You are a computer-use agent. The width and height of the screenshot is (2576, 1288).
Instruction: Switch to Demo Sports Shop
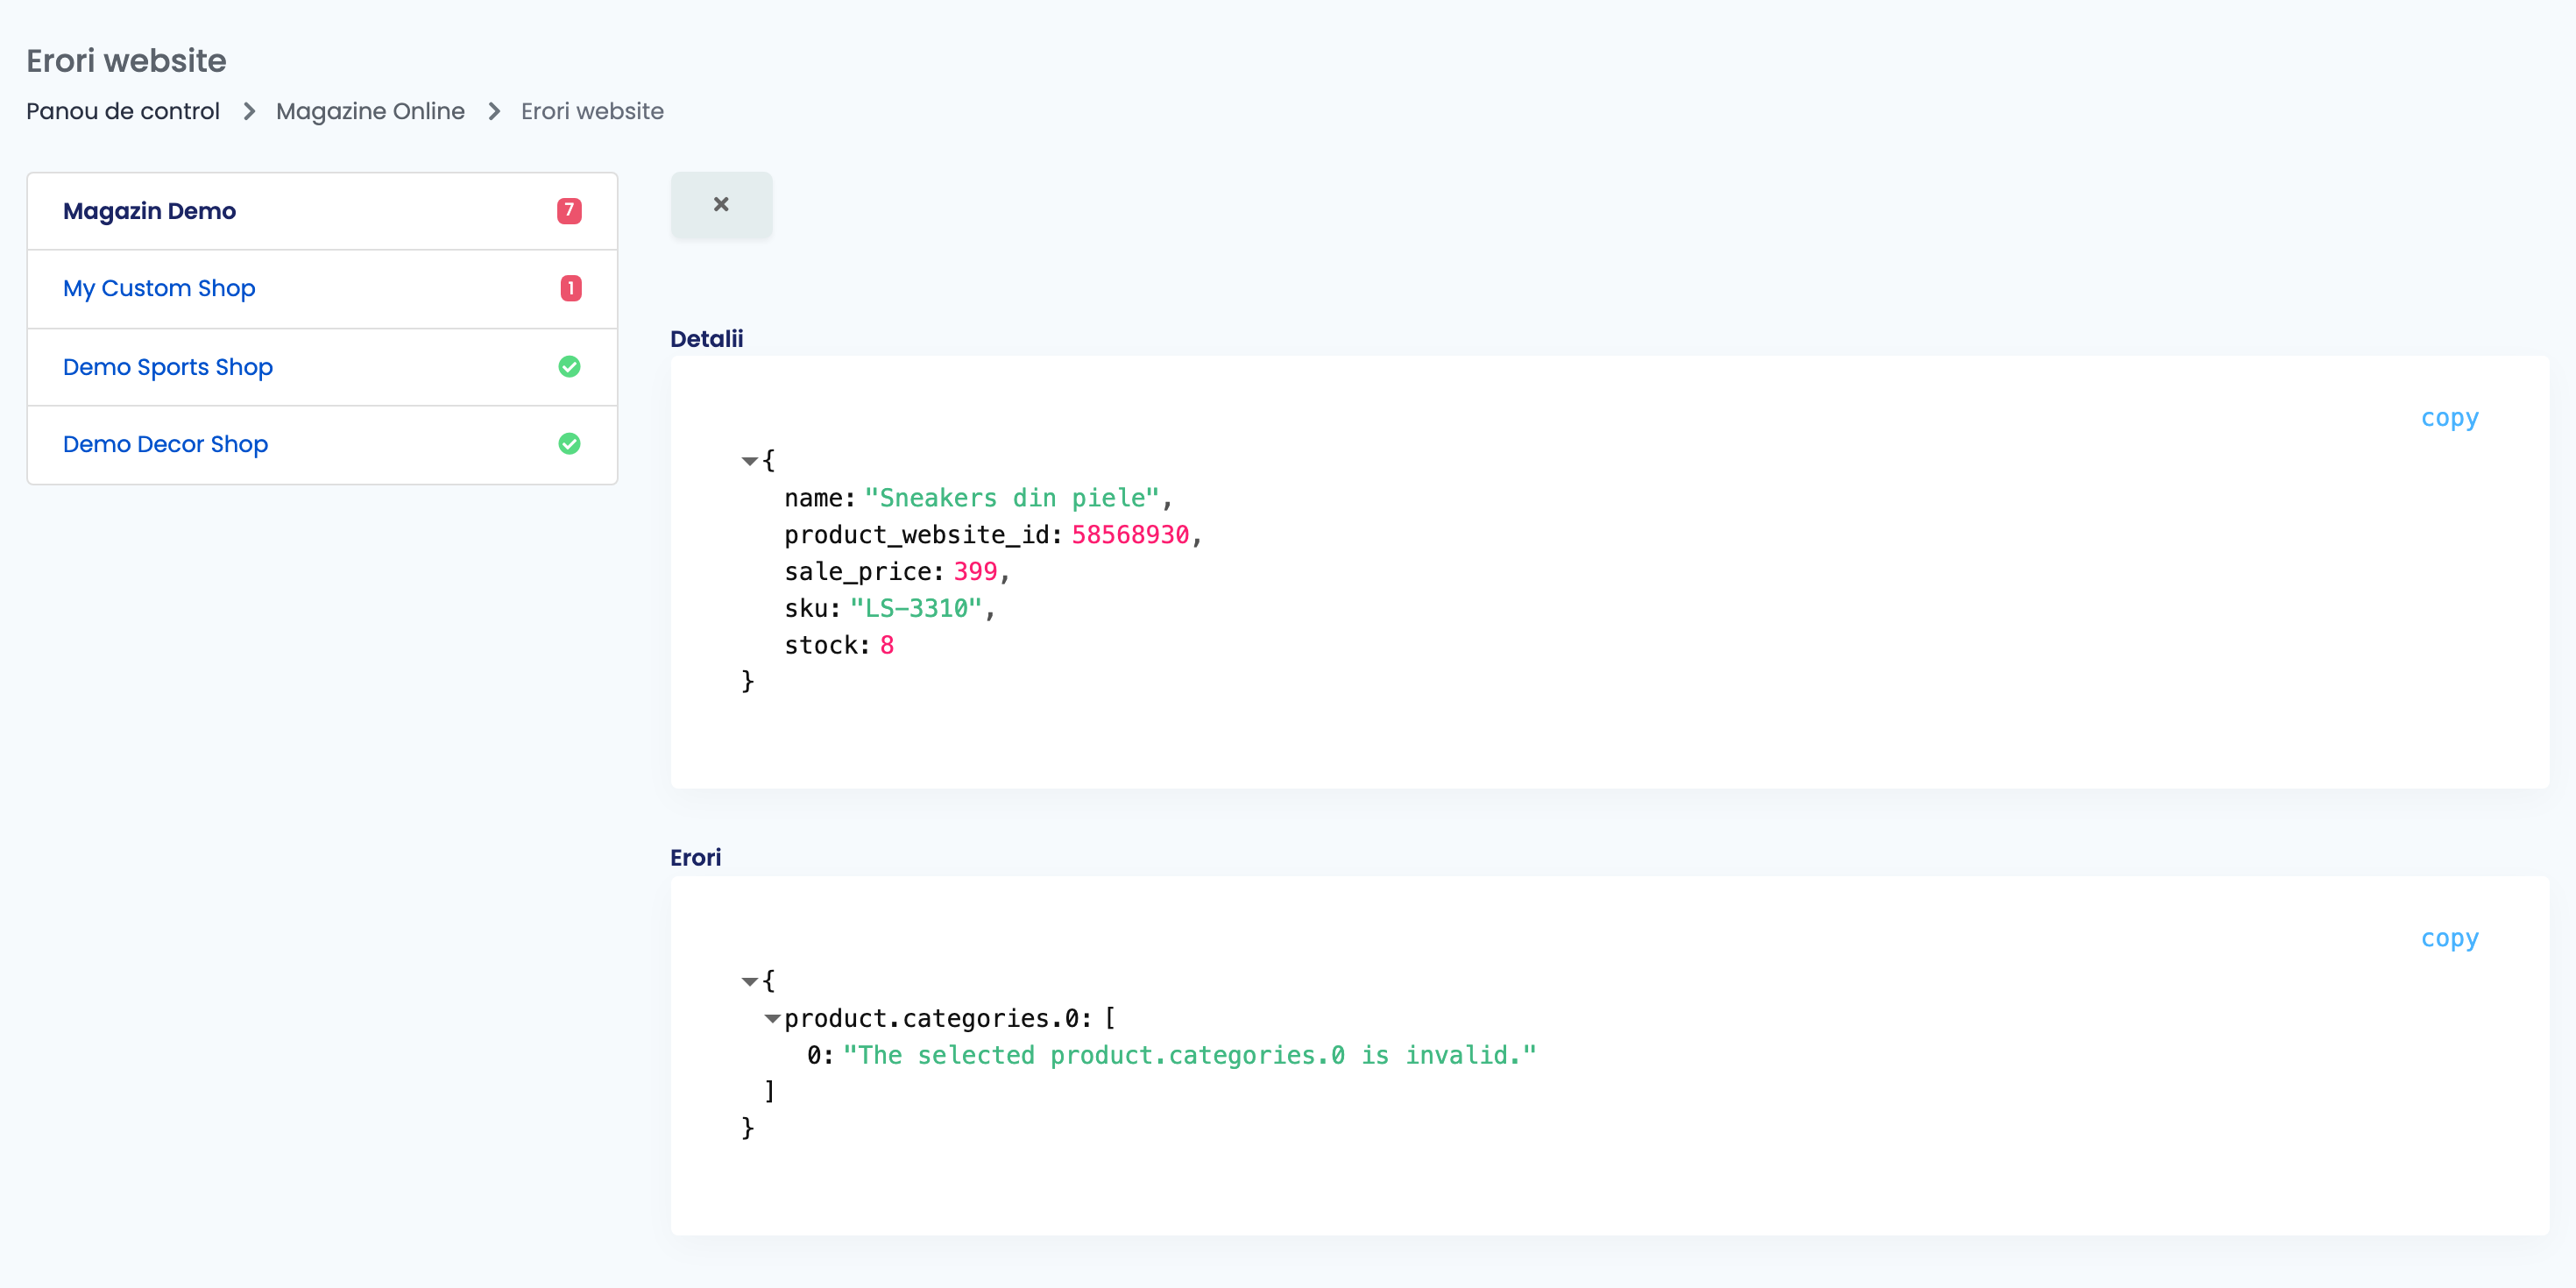pos(322,367)
